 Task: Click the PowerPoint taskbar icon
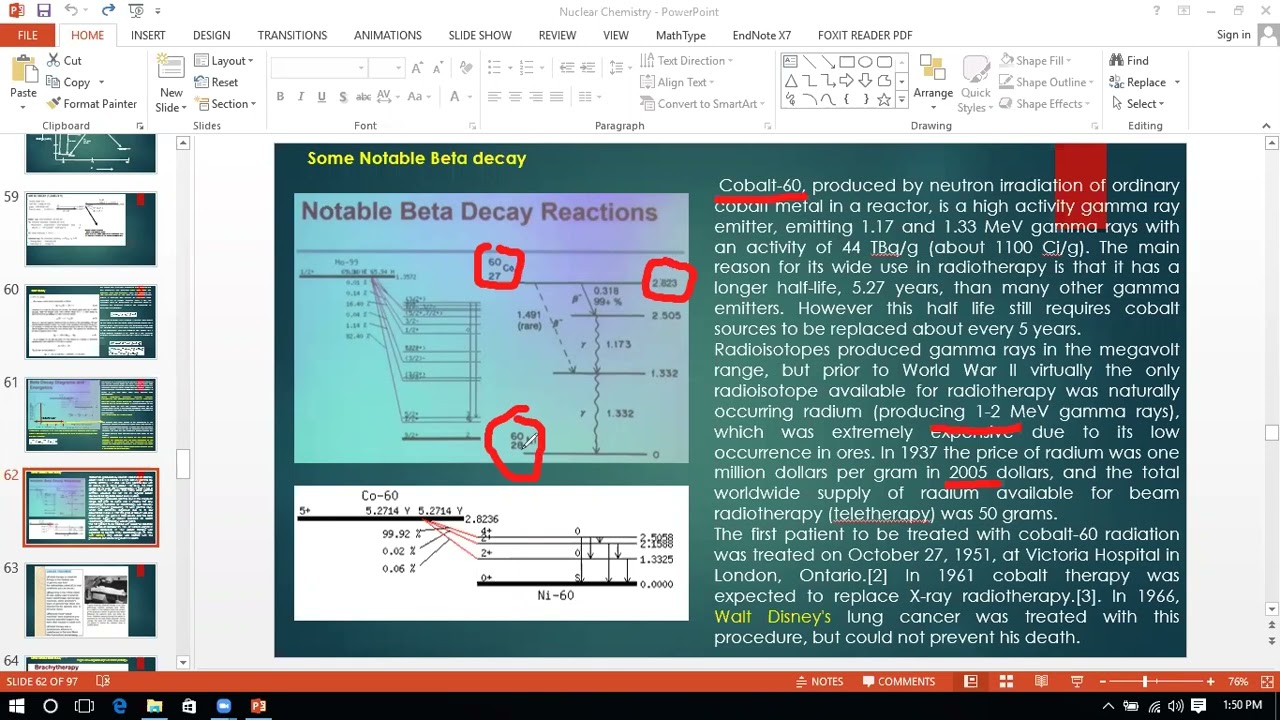click(258, 706)
